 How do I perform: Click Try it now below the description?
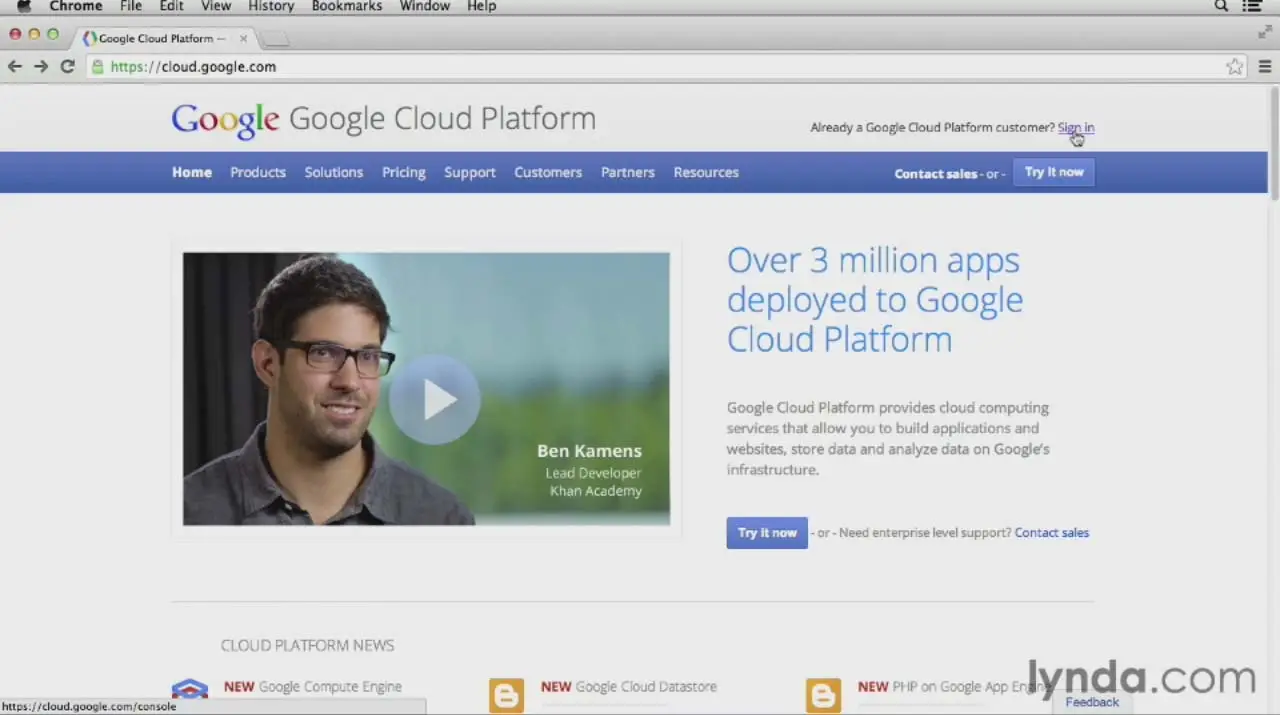[767, 533]
